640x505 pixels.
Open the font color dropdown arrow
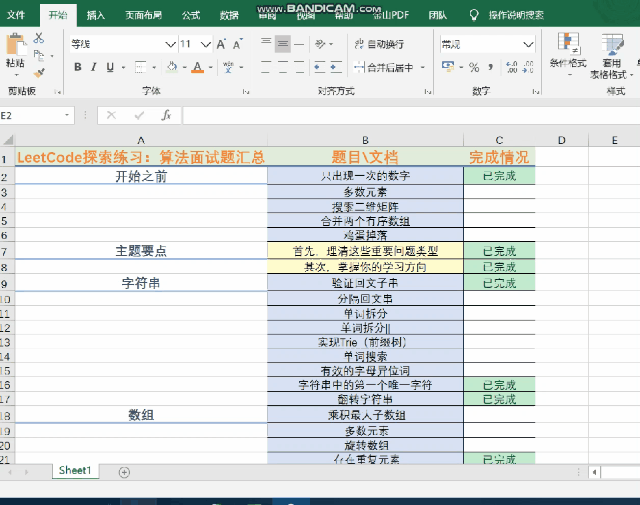pyautogui.click(x=211, y=67)
